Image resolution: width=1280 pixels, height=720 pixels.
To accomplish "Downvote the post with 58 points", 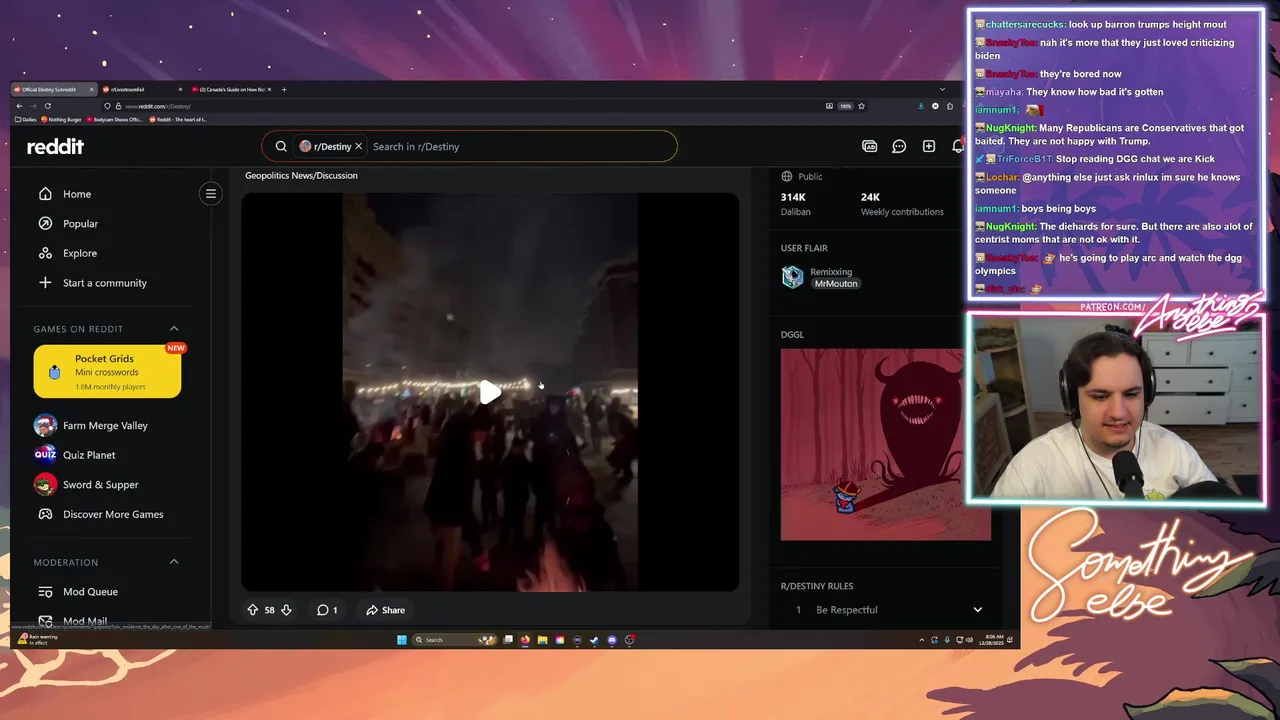I will pos(286,610).
